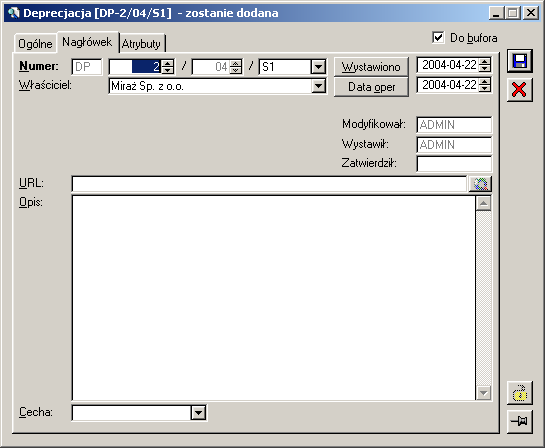Increase the Data oper date with the up arrow
This screenshot has height=448, width=545.
[485, 81]
